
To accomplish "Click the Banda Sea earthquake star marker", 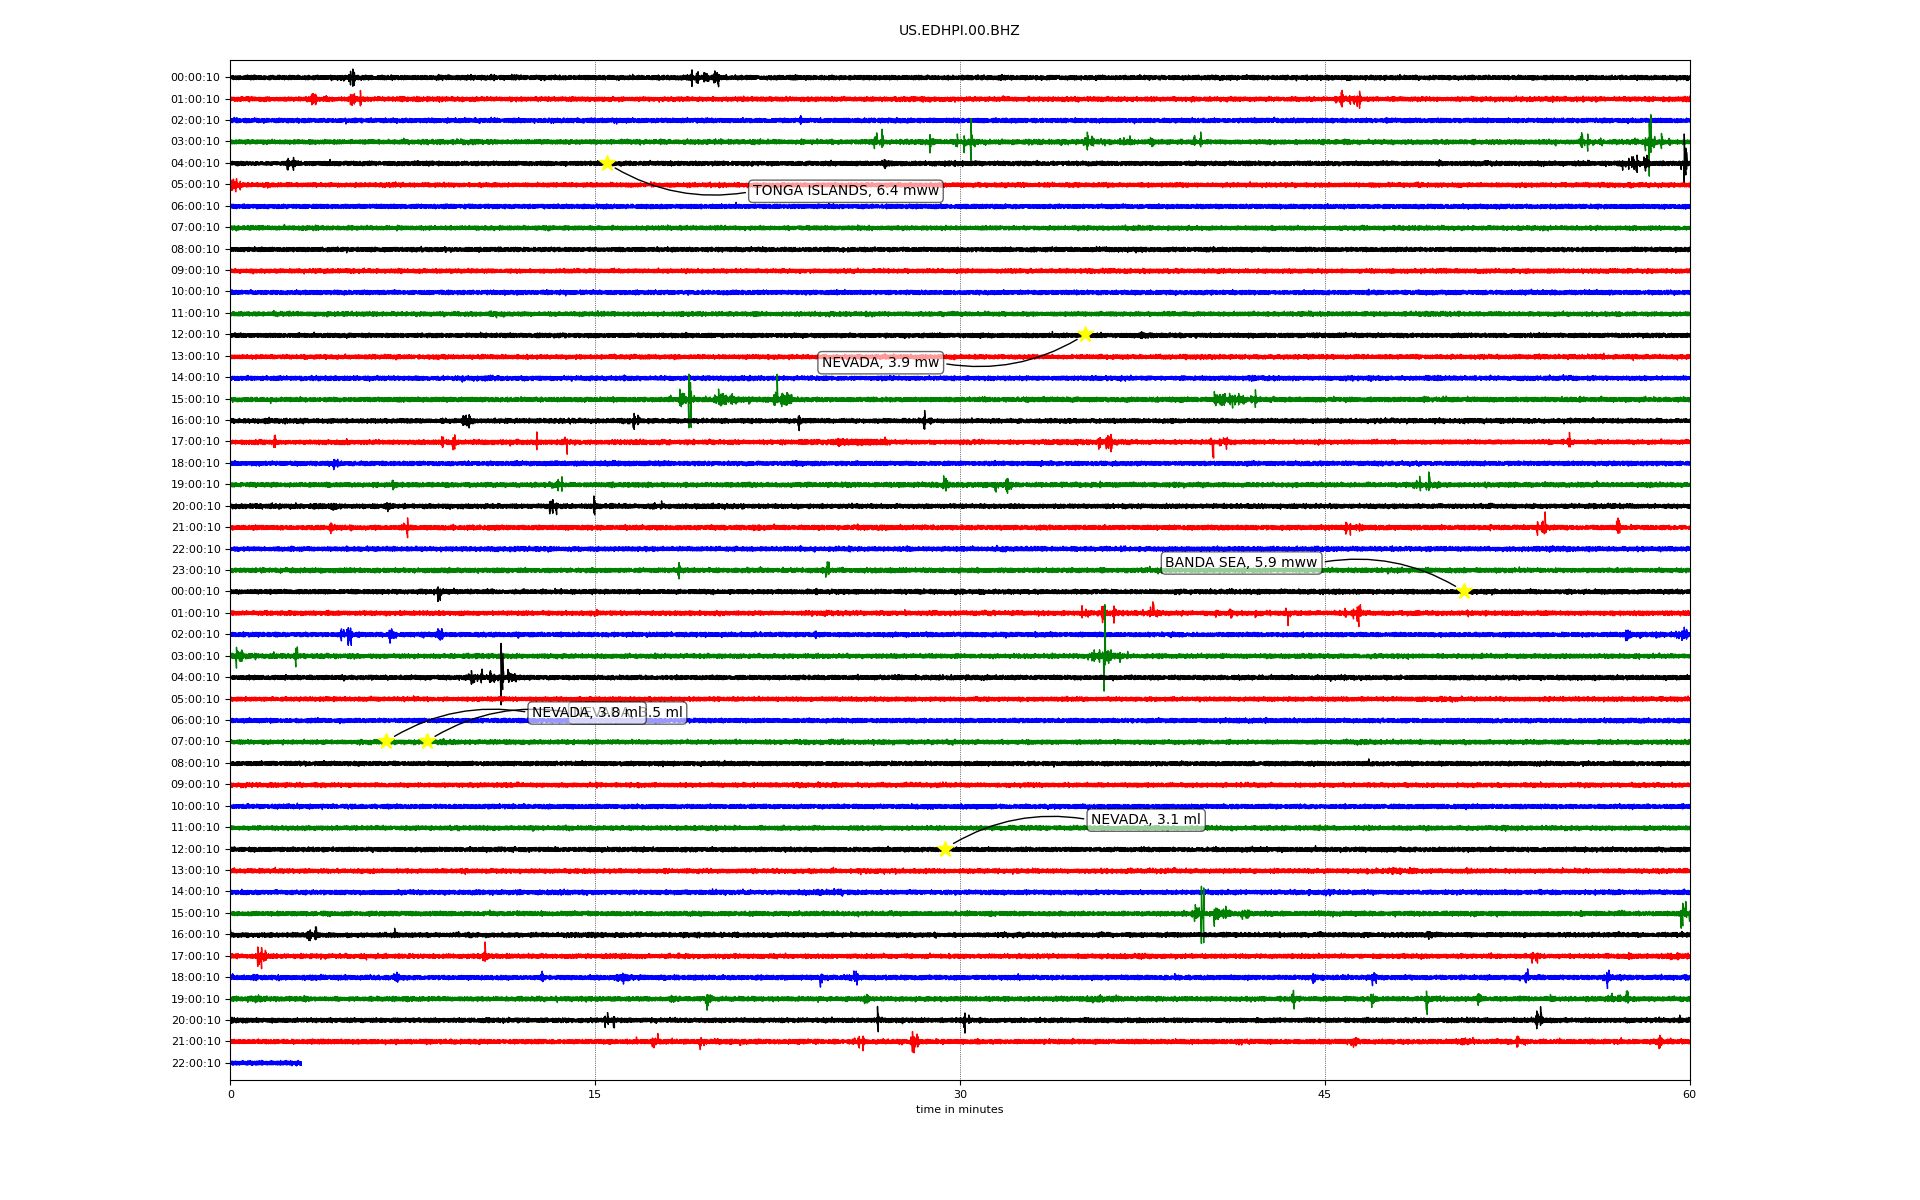I will point(1464,591).
